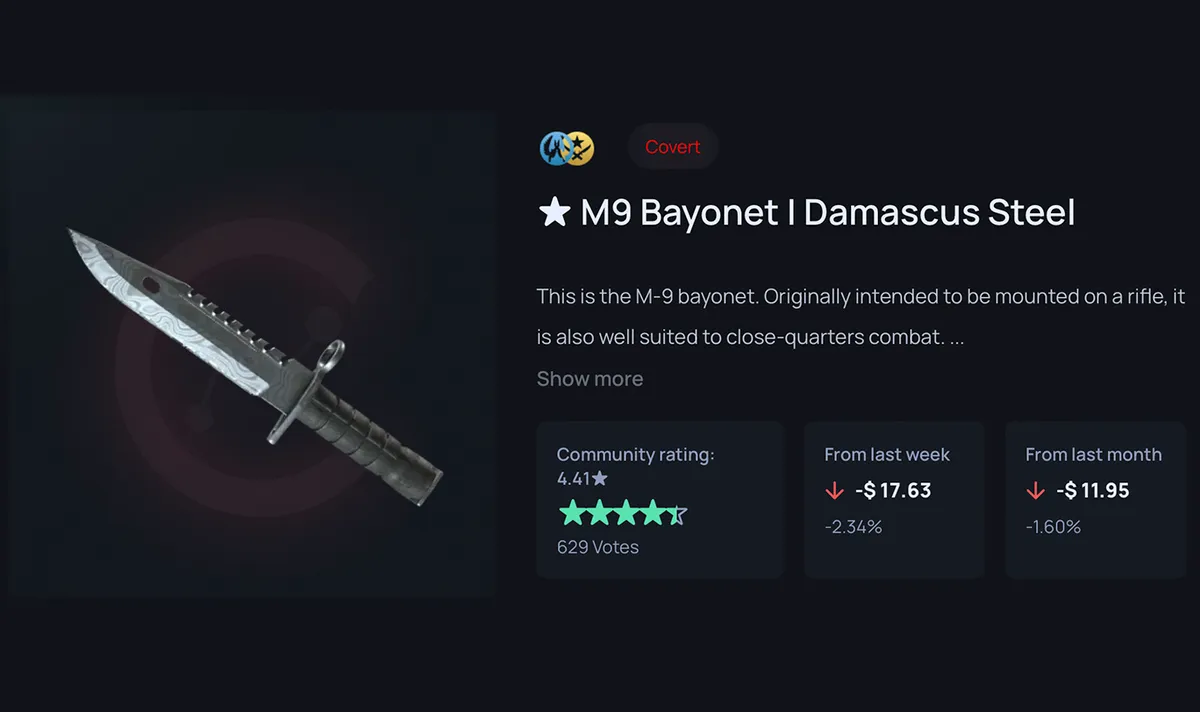1200x712 pixels.
Task: Click the white star before M9 Bayonet
Action: point(554,213)
